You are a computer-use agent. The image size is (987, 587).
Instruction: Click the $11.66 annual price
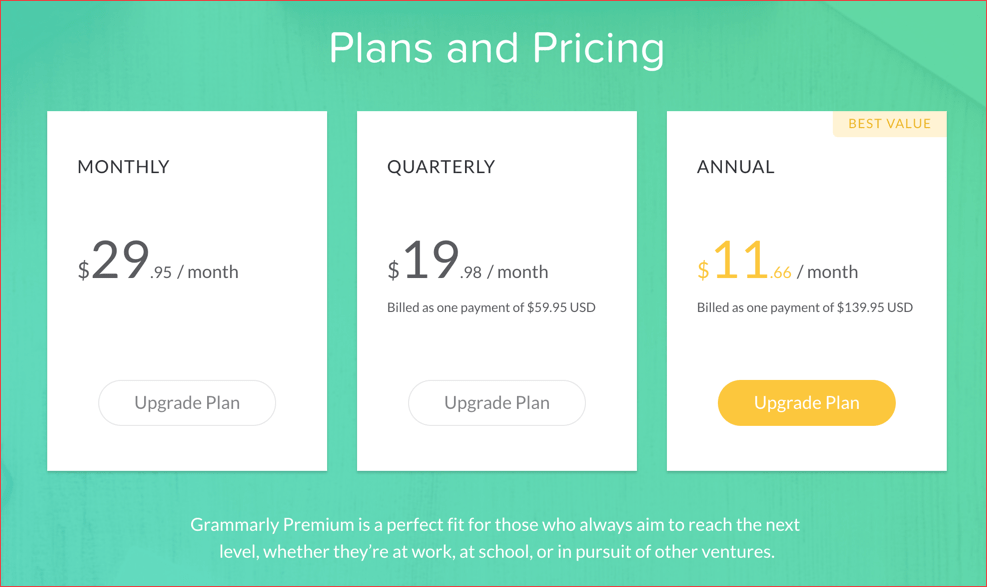pos(745,262)
